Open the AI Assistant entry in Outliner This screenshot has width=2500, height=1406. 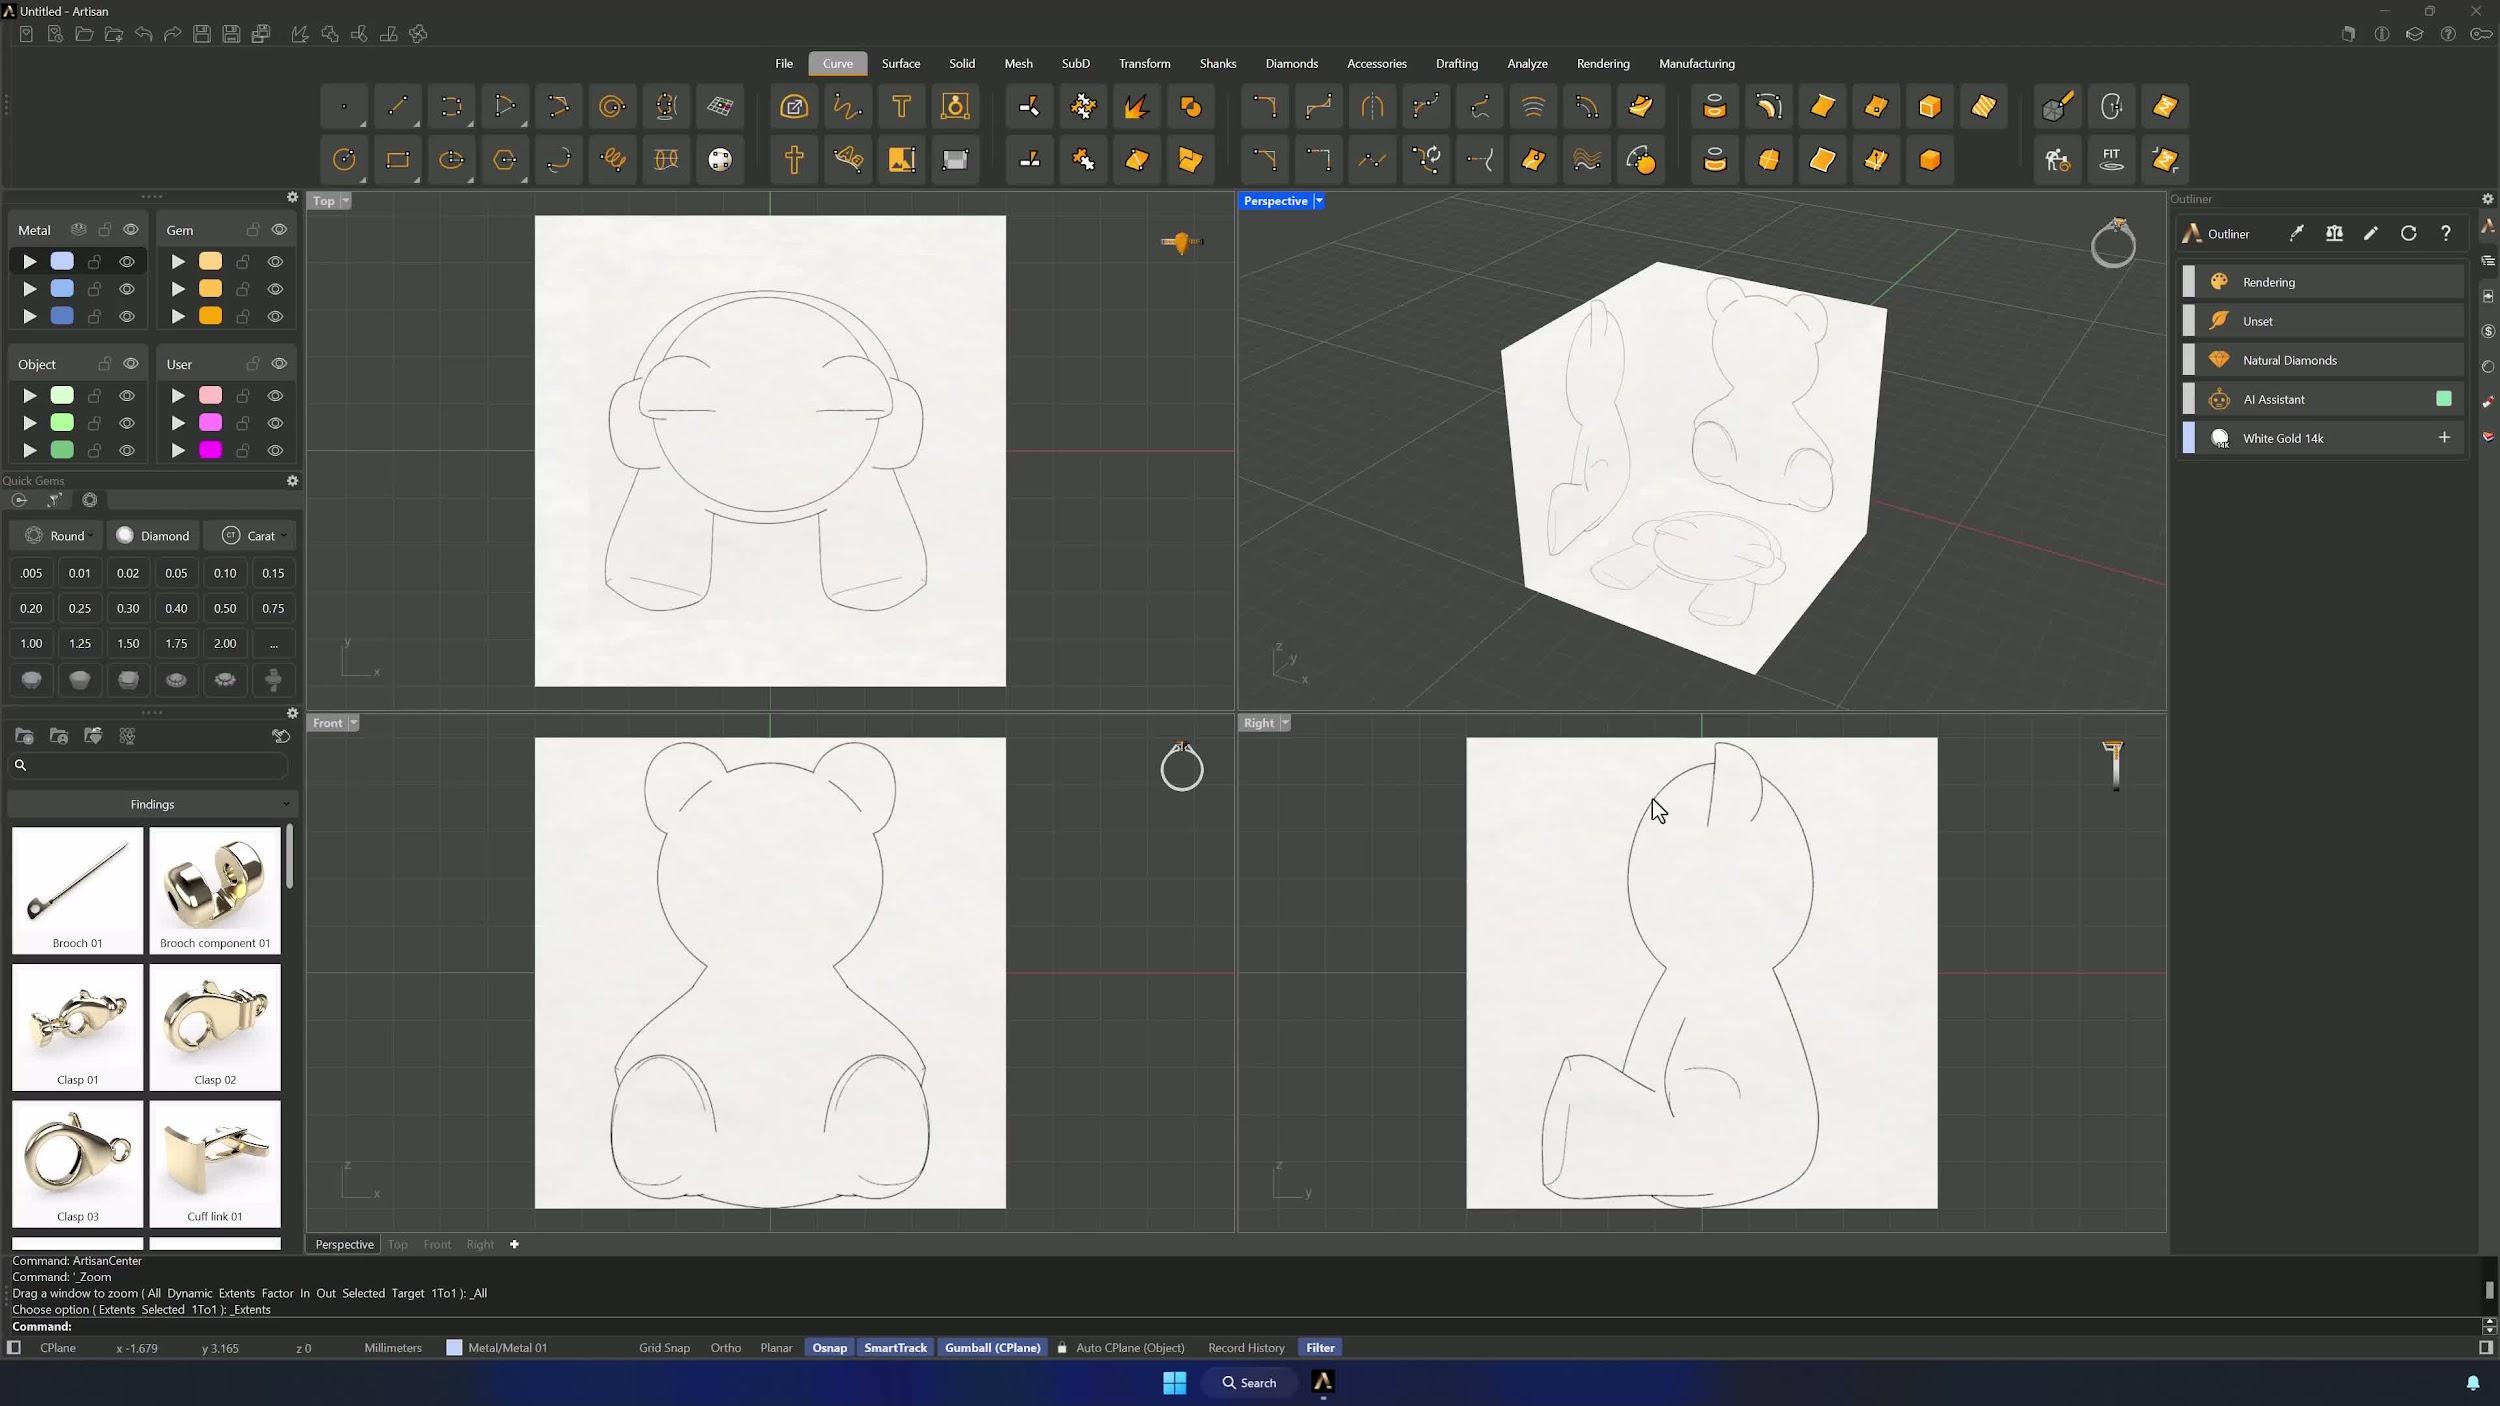click(2322, 399)
